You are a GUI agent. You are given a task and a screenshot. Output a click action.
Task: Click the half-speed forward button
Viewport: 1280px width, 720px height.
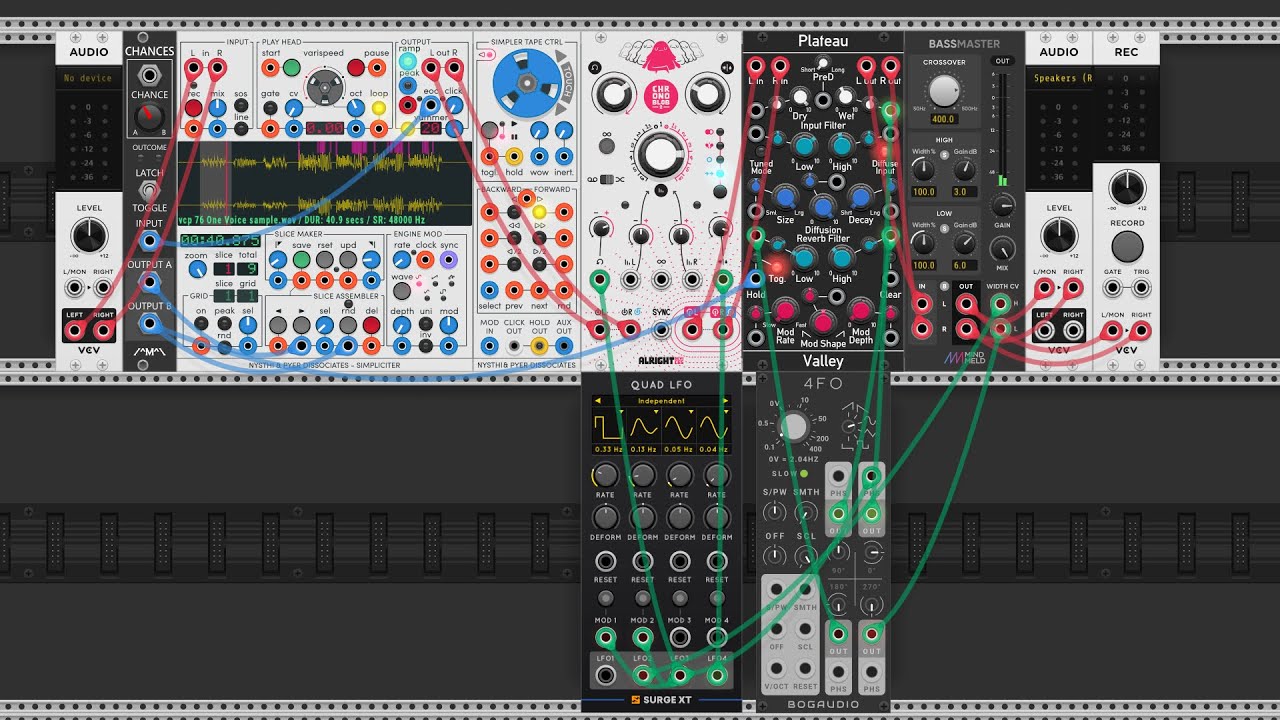tap(538, 264)
